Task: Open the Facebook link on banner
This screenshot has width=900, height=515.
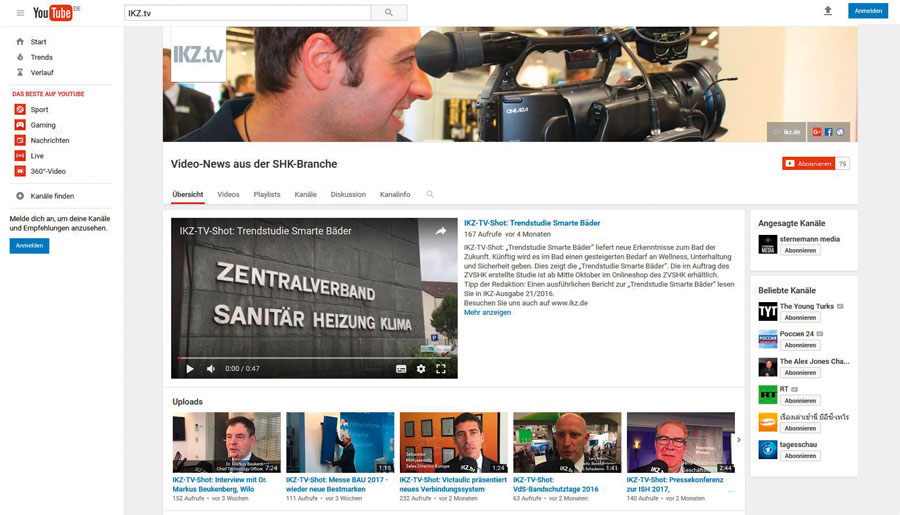Action: [828, 132]
